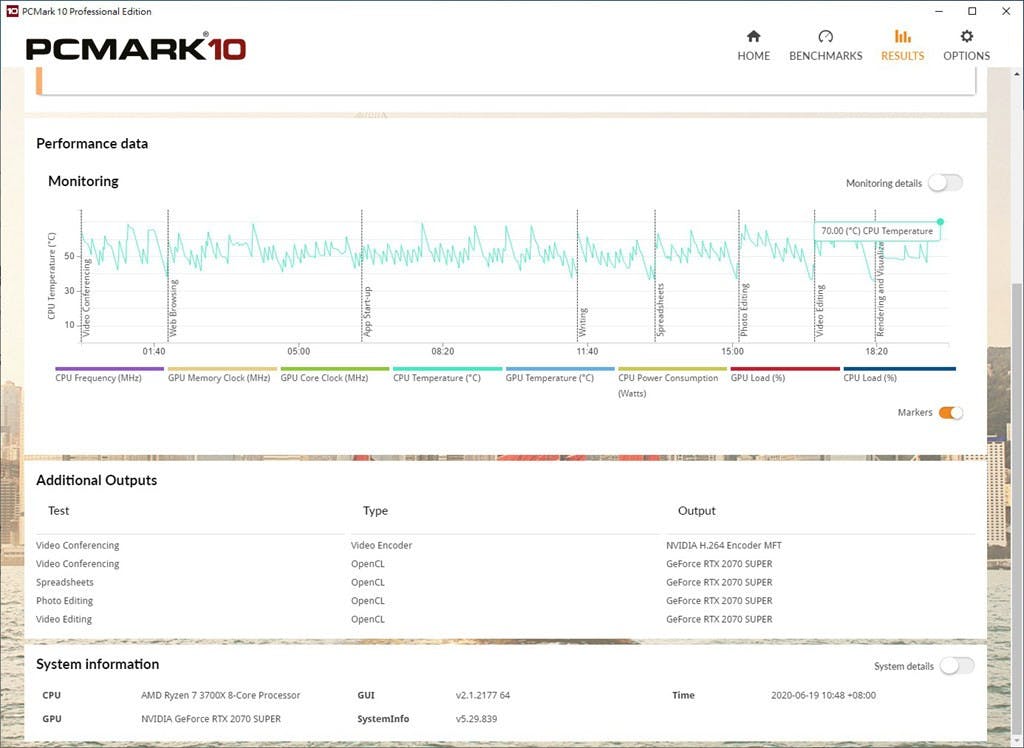Open the Benchmarks gauge icon

(x=825, y=36)
